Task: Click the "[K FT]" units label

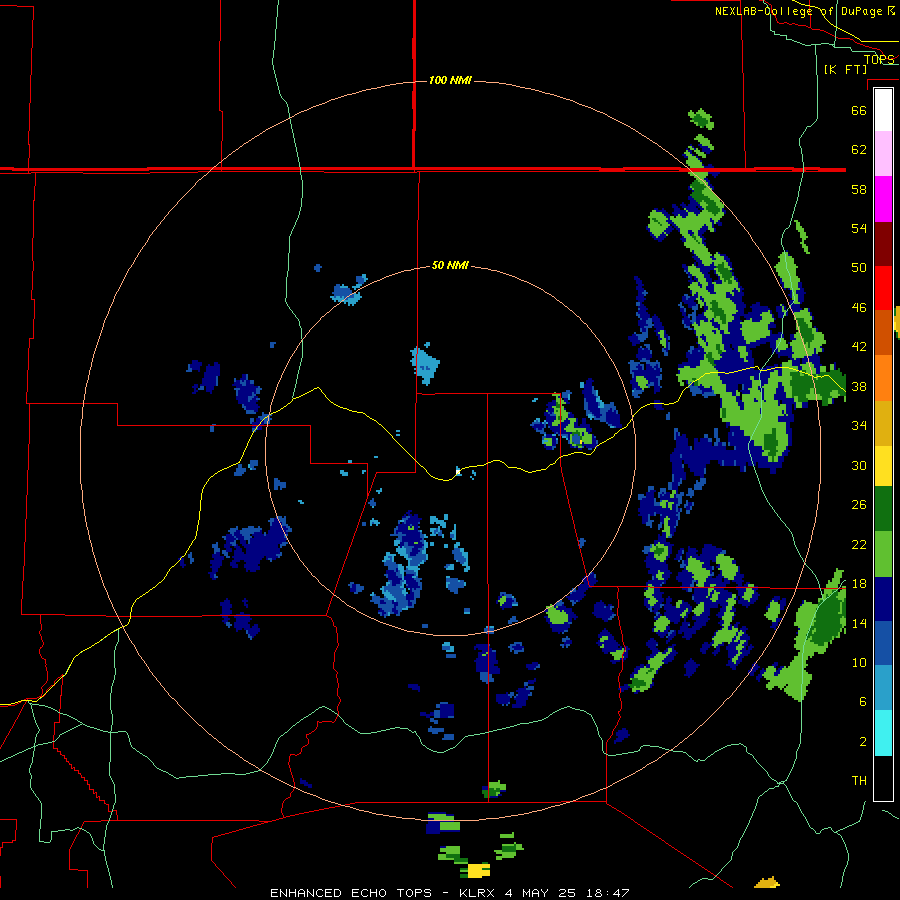Action: pyautogui.click(x=846, y=69)
